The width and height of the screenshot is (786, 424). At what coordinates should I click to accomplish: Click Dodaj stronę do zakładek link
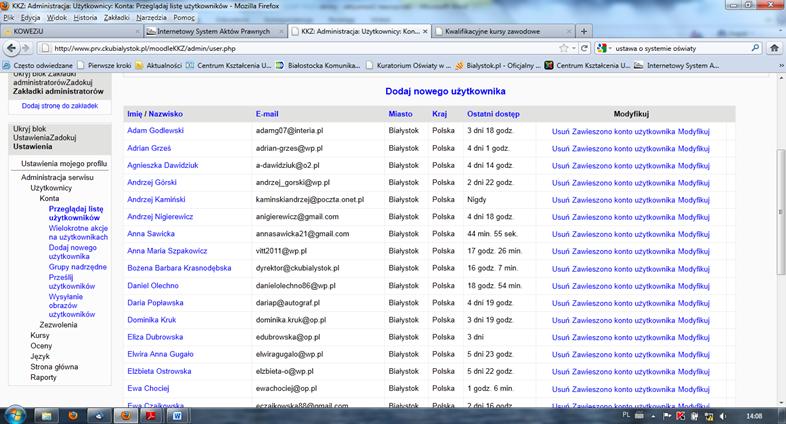coord(60,106)
